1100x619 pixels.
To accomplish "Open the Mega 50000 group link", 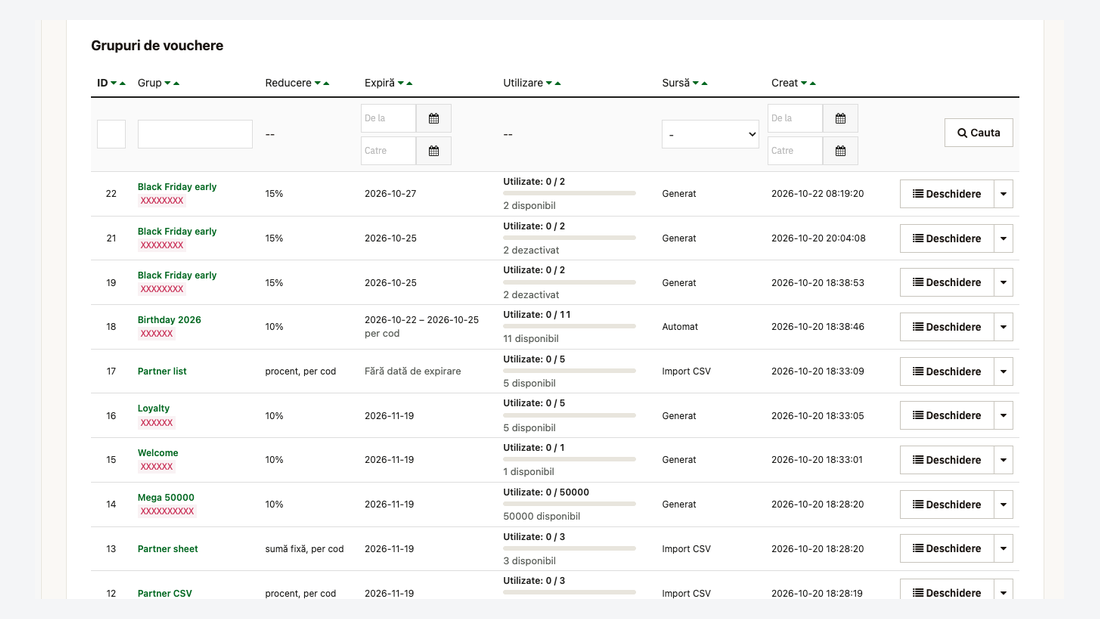I will coord(166,498).
